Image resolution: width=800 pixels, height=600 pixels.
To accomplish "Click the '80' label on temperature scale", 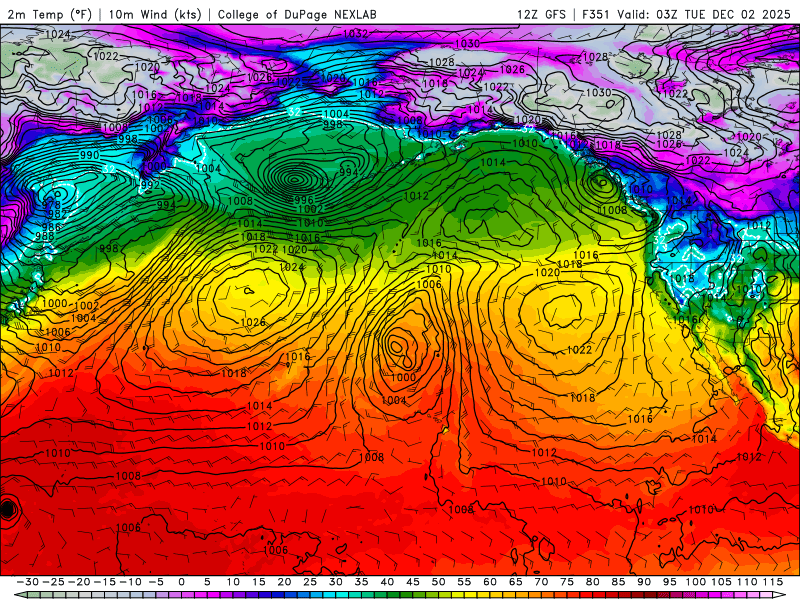I will (592, 582).
